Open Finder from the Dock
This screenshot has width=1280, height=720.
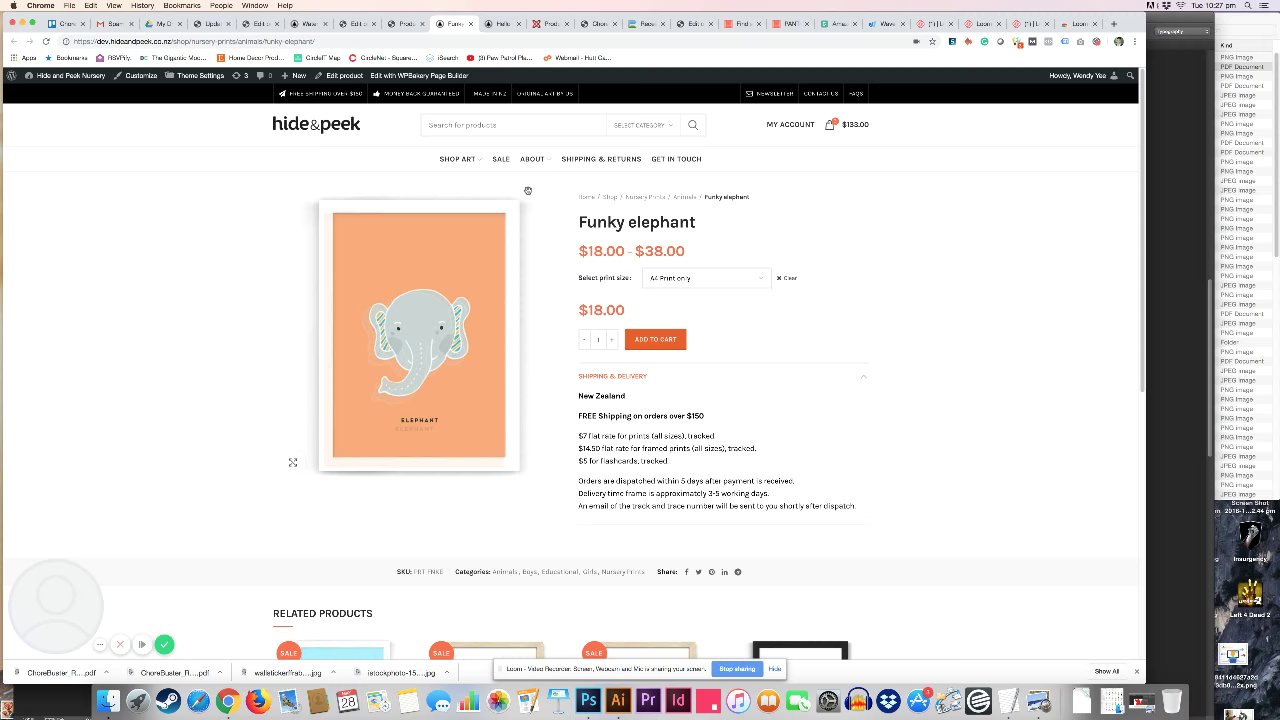coord(108,701)
